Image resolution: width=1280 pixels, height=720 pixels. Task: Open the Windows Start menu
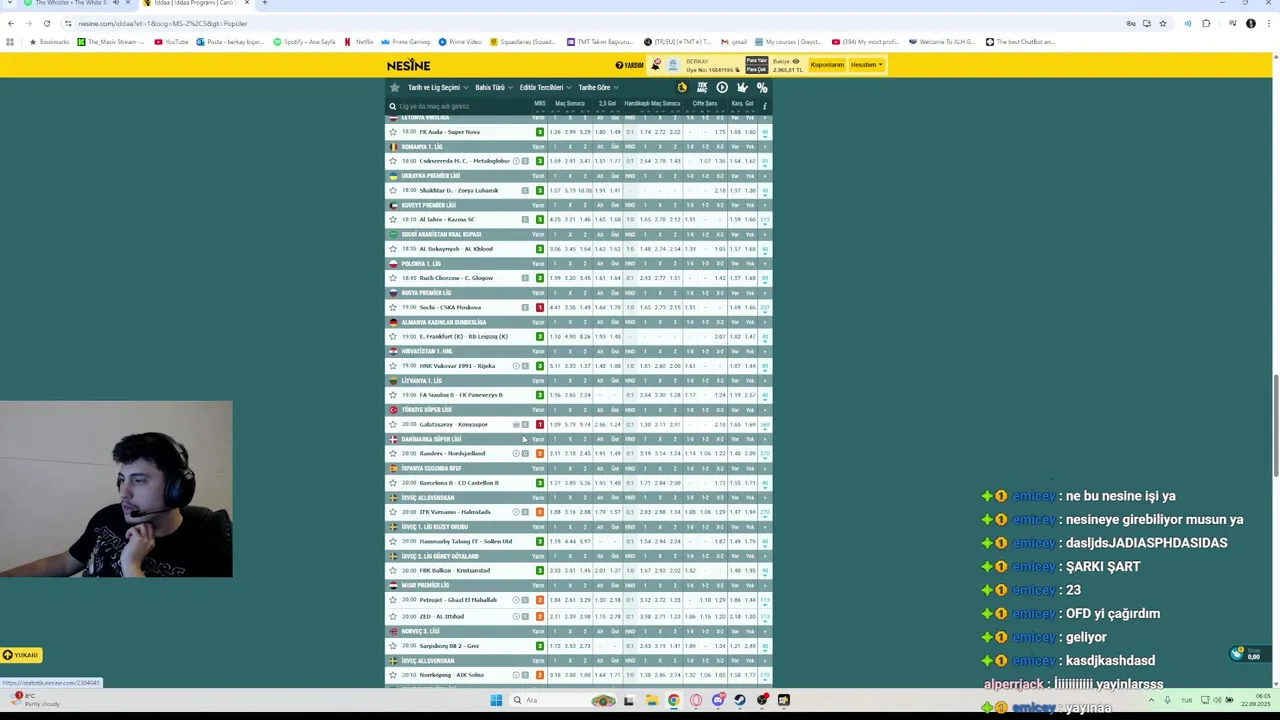[496, 700]
